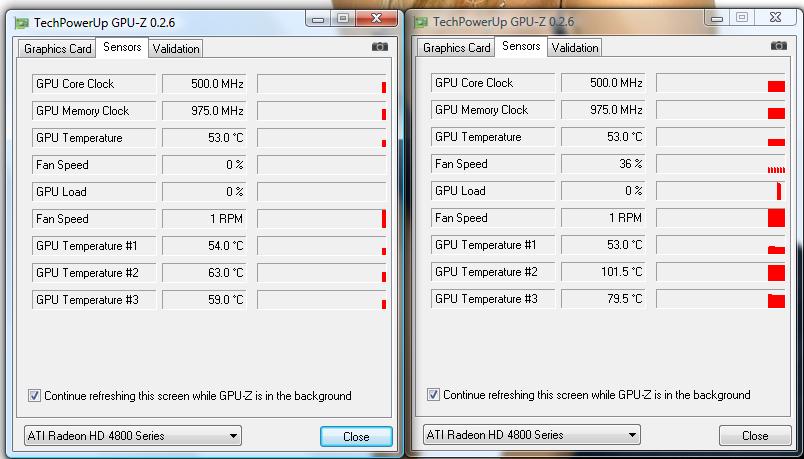Switch to Validation tab in right window
Viewport: 804px width, 459px height.
coord(575,48)
